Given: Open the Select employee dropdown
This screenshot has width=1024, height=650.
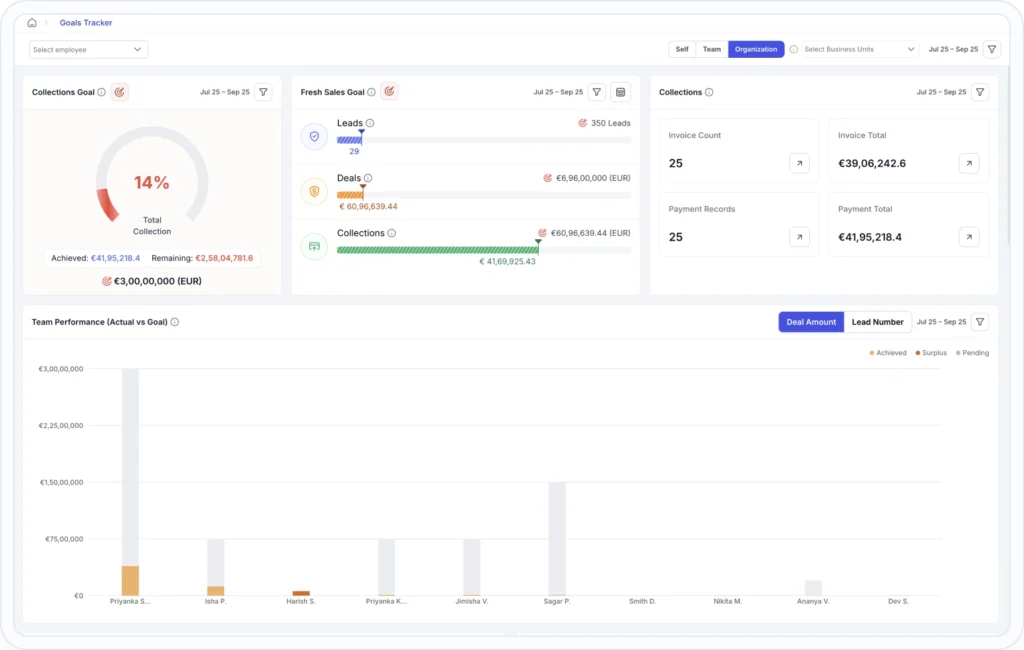Looking at the screenshot, I should [x=87, y=48].
